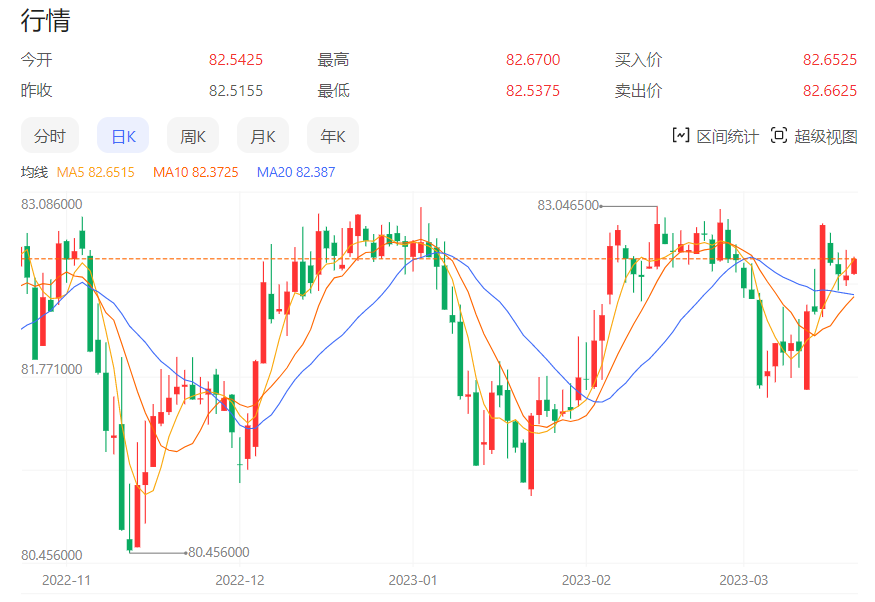Click the 83.046500 high price marker
The image size is (875, 602).
coord(568,205)
